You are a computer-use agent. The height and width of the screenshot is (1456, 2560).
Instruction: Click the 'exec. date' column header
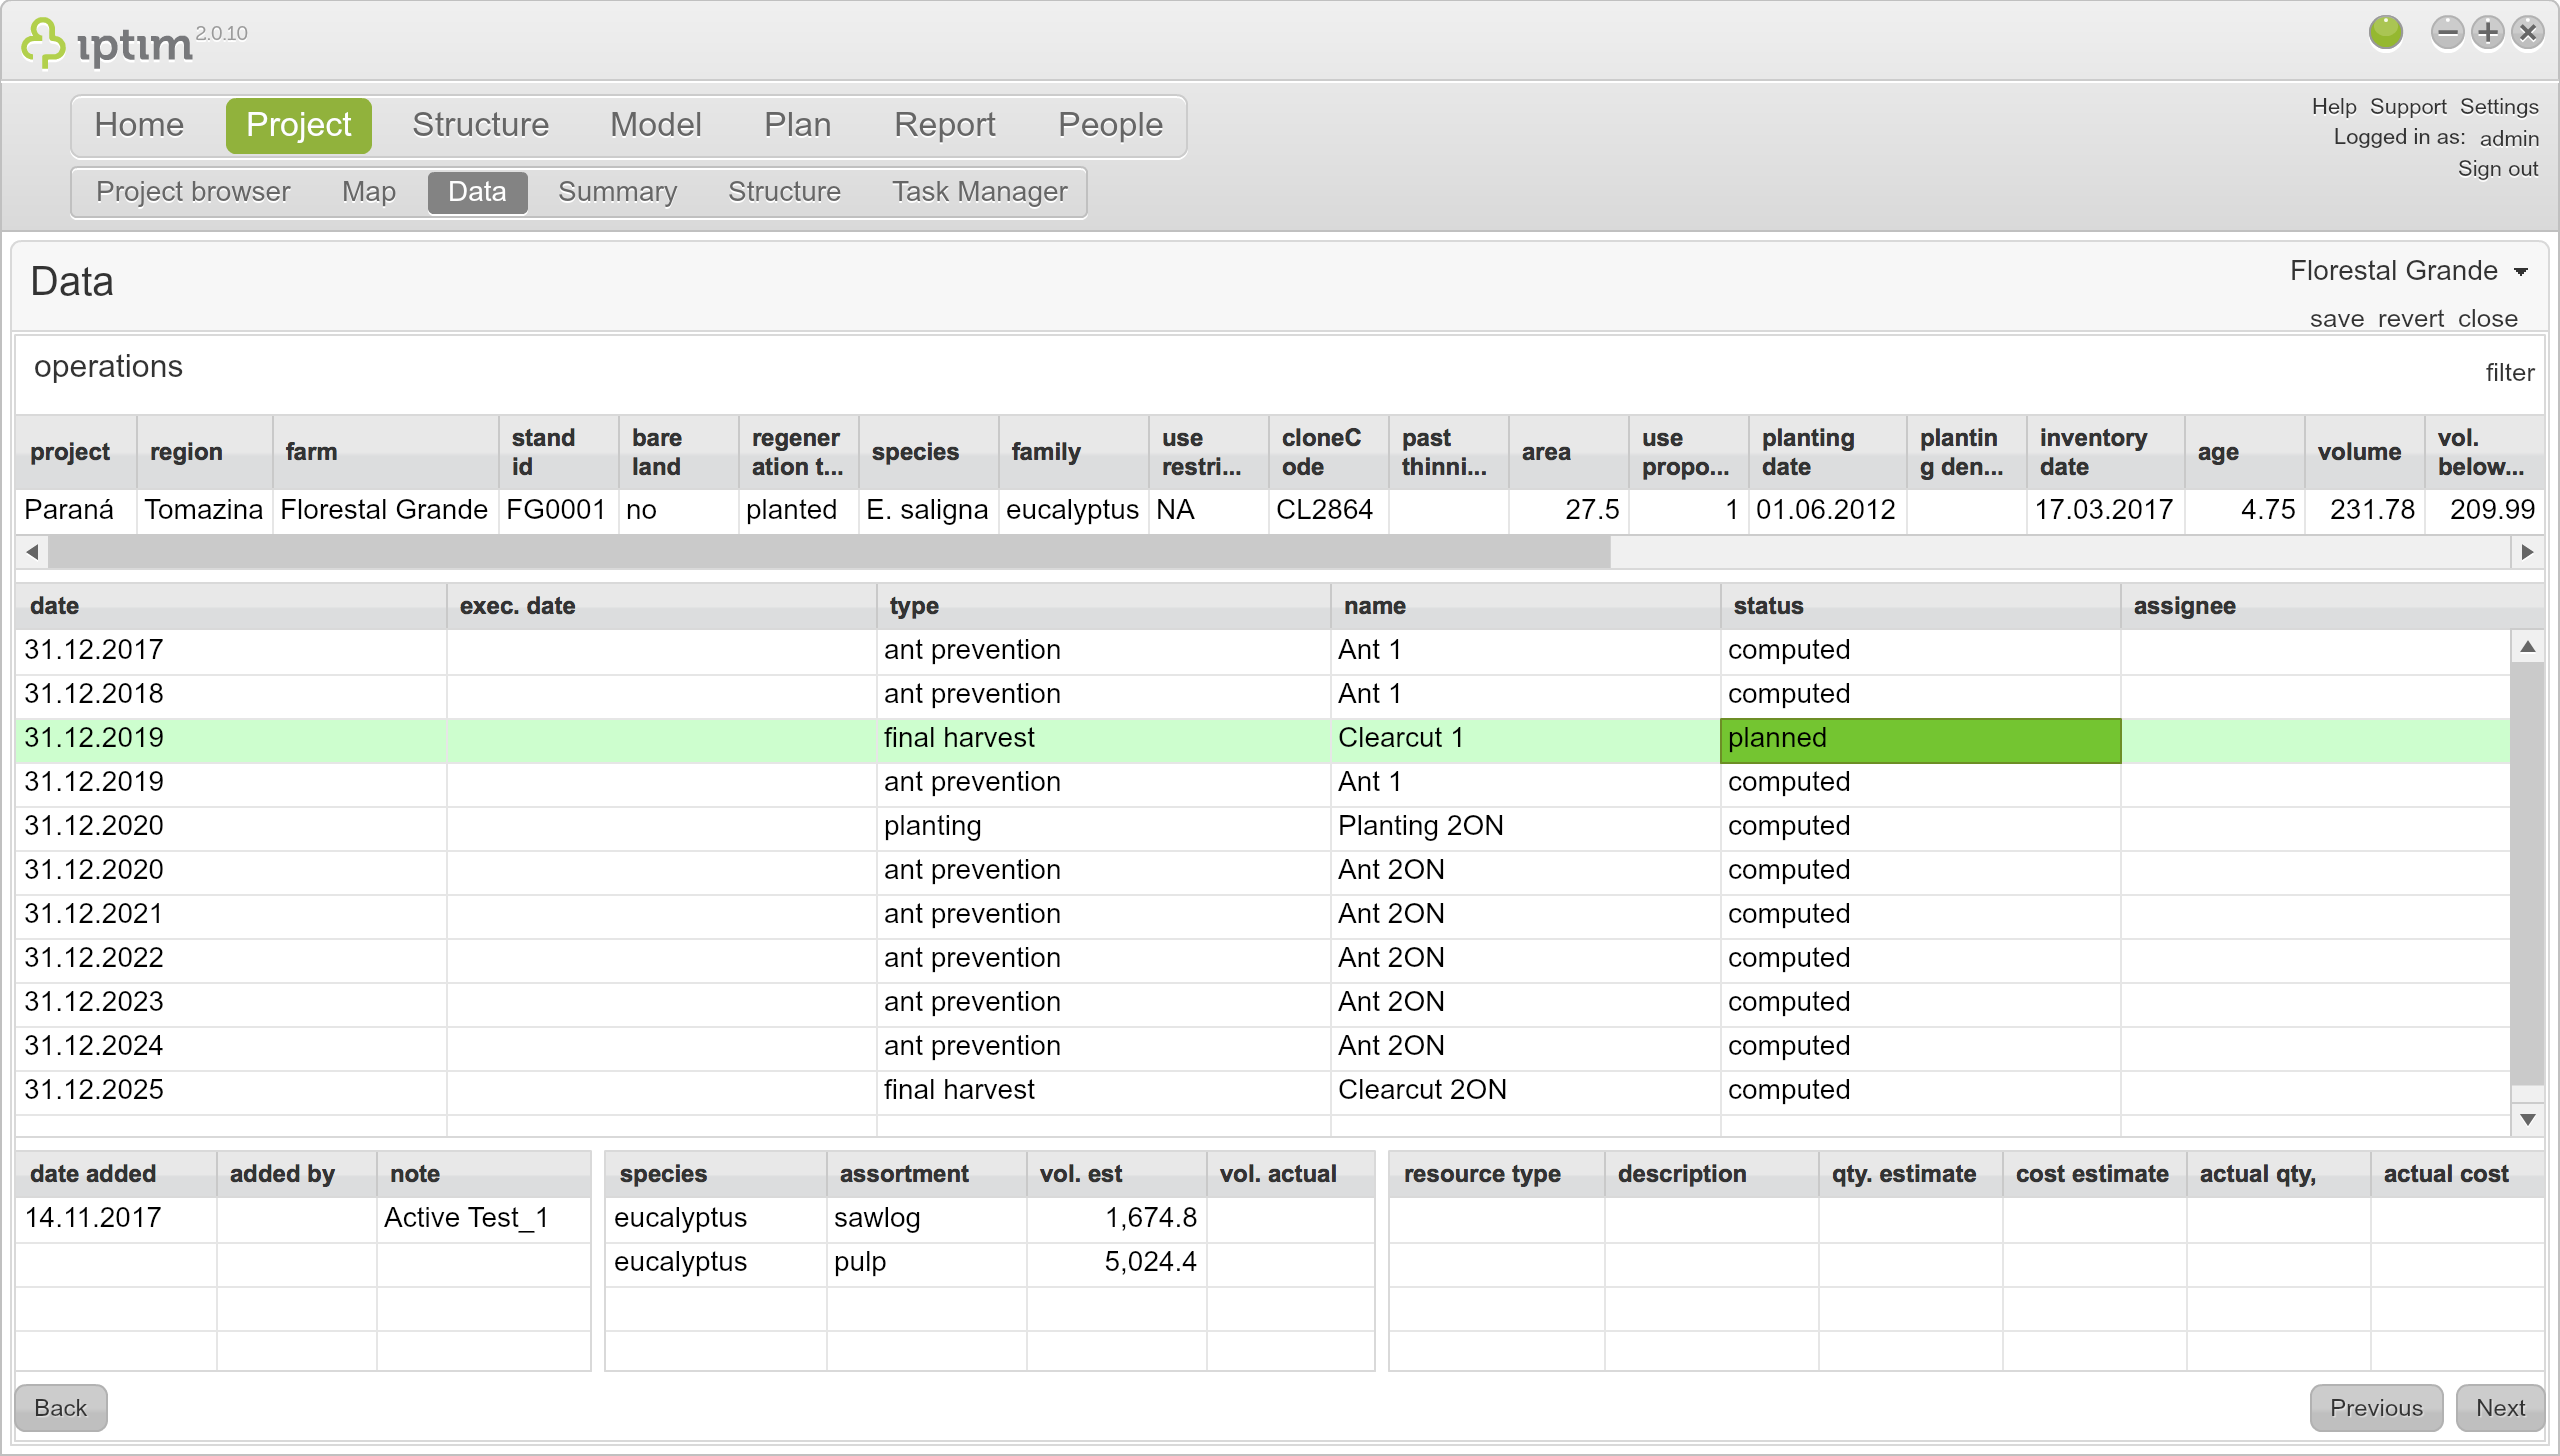point(661,605)
